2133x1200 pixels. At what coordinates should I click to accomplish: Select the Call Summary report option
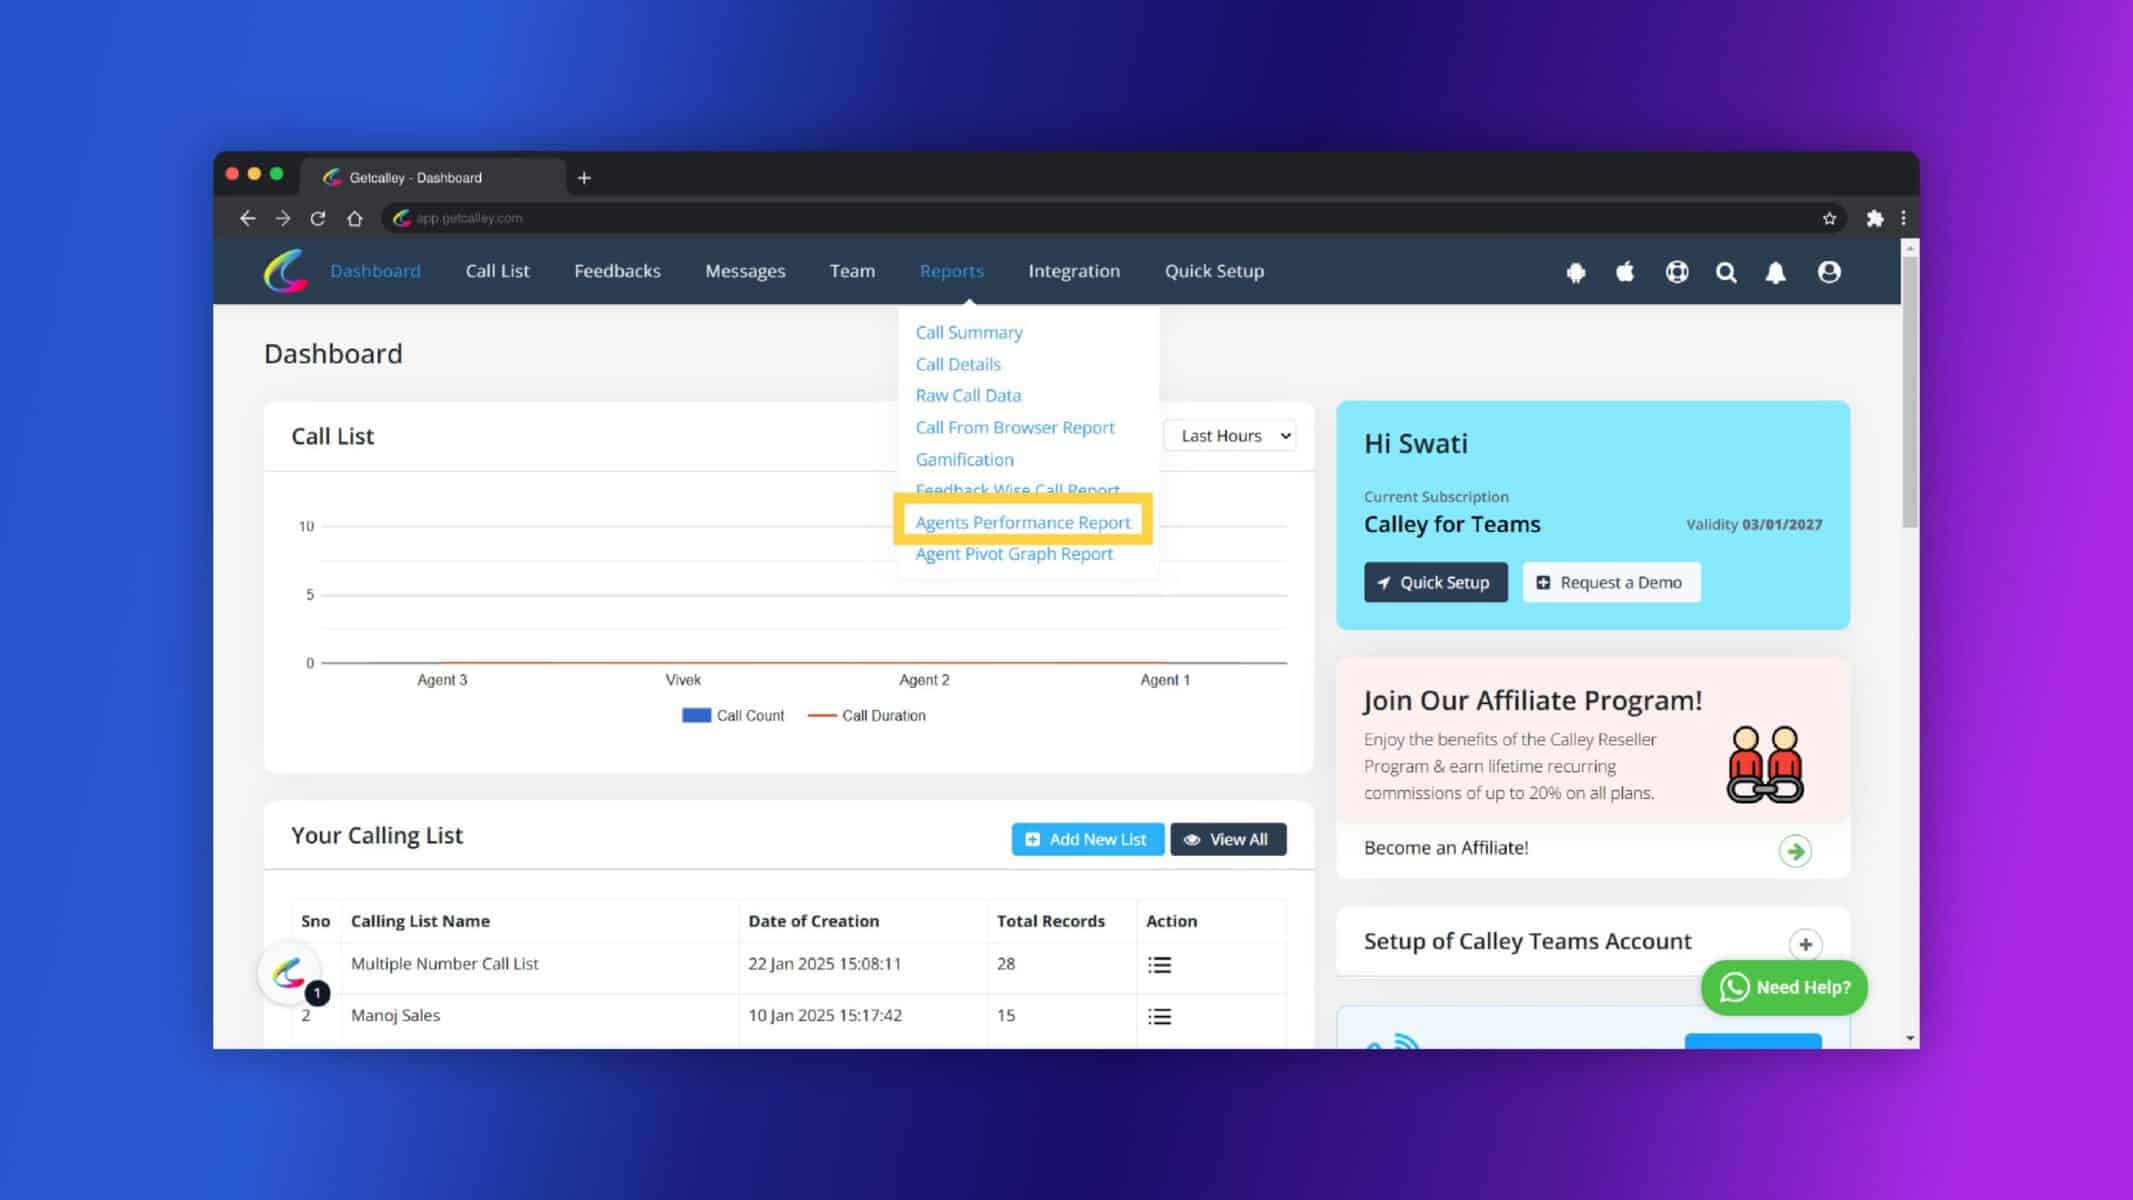point(968,331)
